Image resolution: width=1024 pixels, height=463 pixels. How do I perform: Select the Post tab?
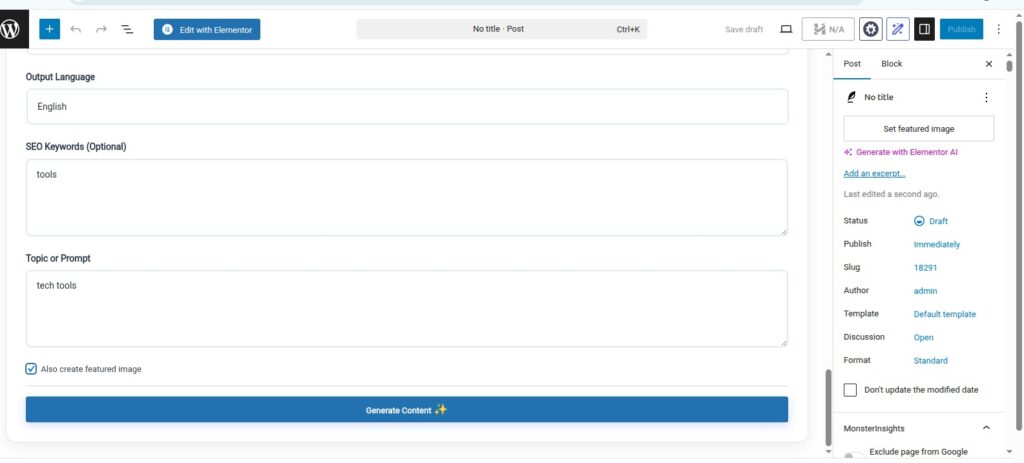coord(852,64)
